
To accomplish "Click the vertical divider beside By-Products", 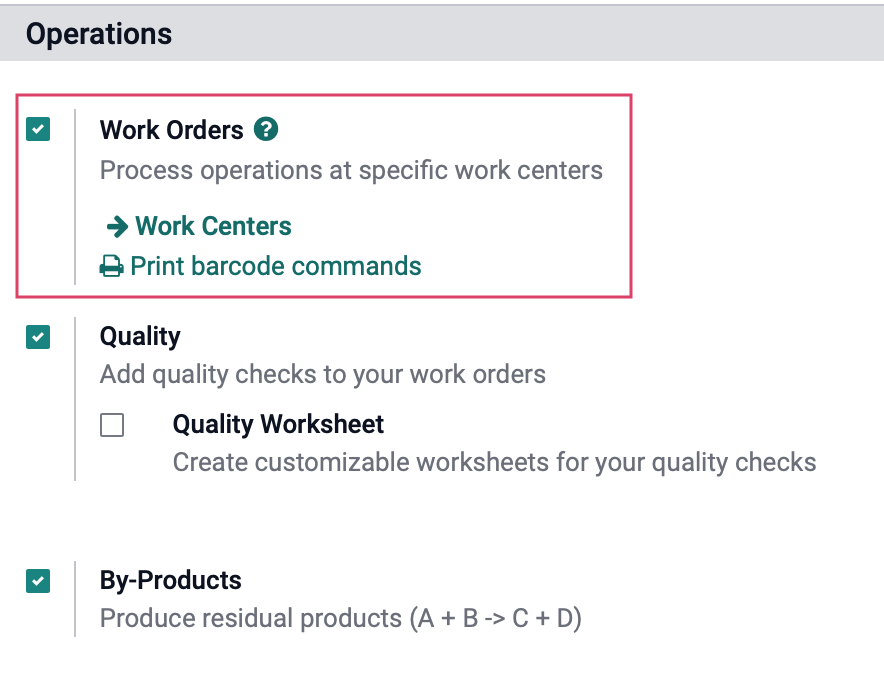I will tap(75, 599).
